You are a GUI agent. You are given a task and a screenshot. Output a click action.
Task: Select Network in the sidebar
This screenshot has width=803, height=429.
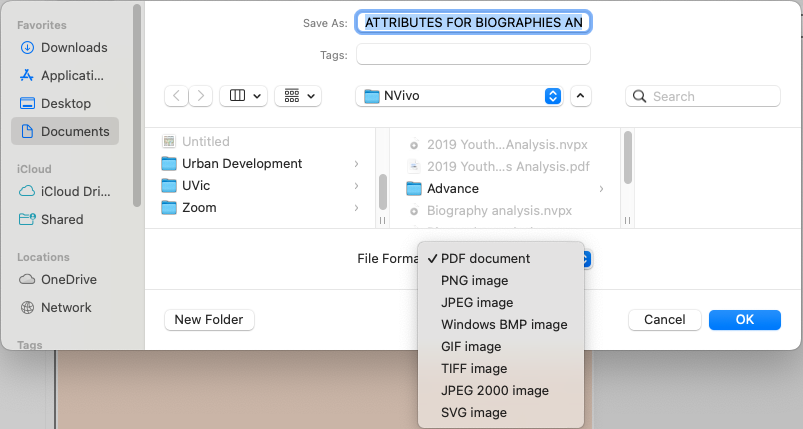pos(66,307)
